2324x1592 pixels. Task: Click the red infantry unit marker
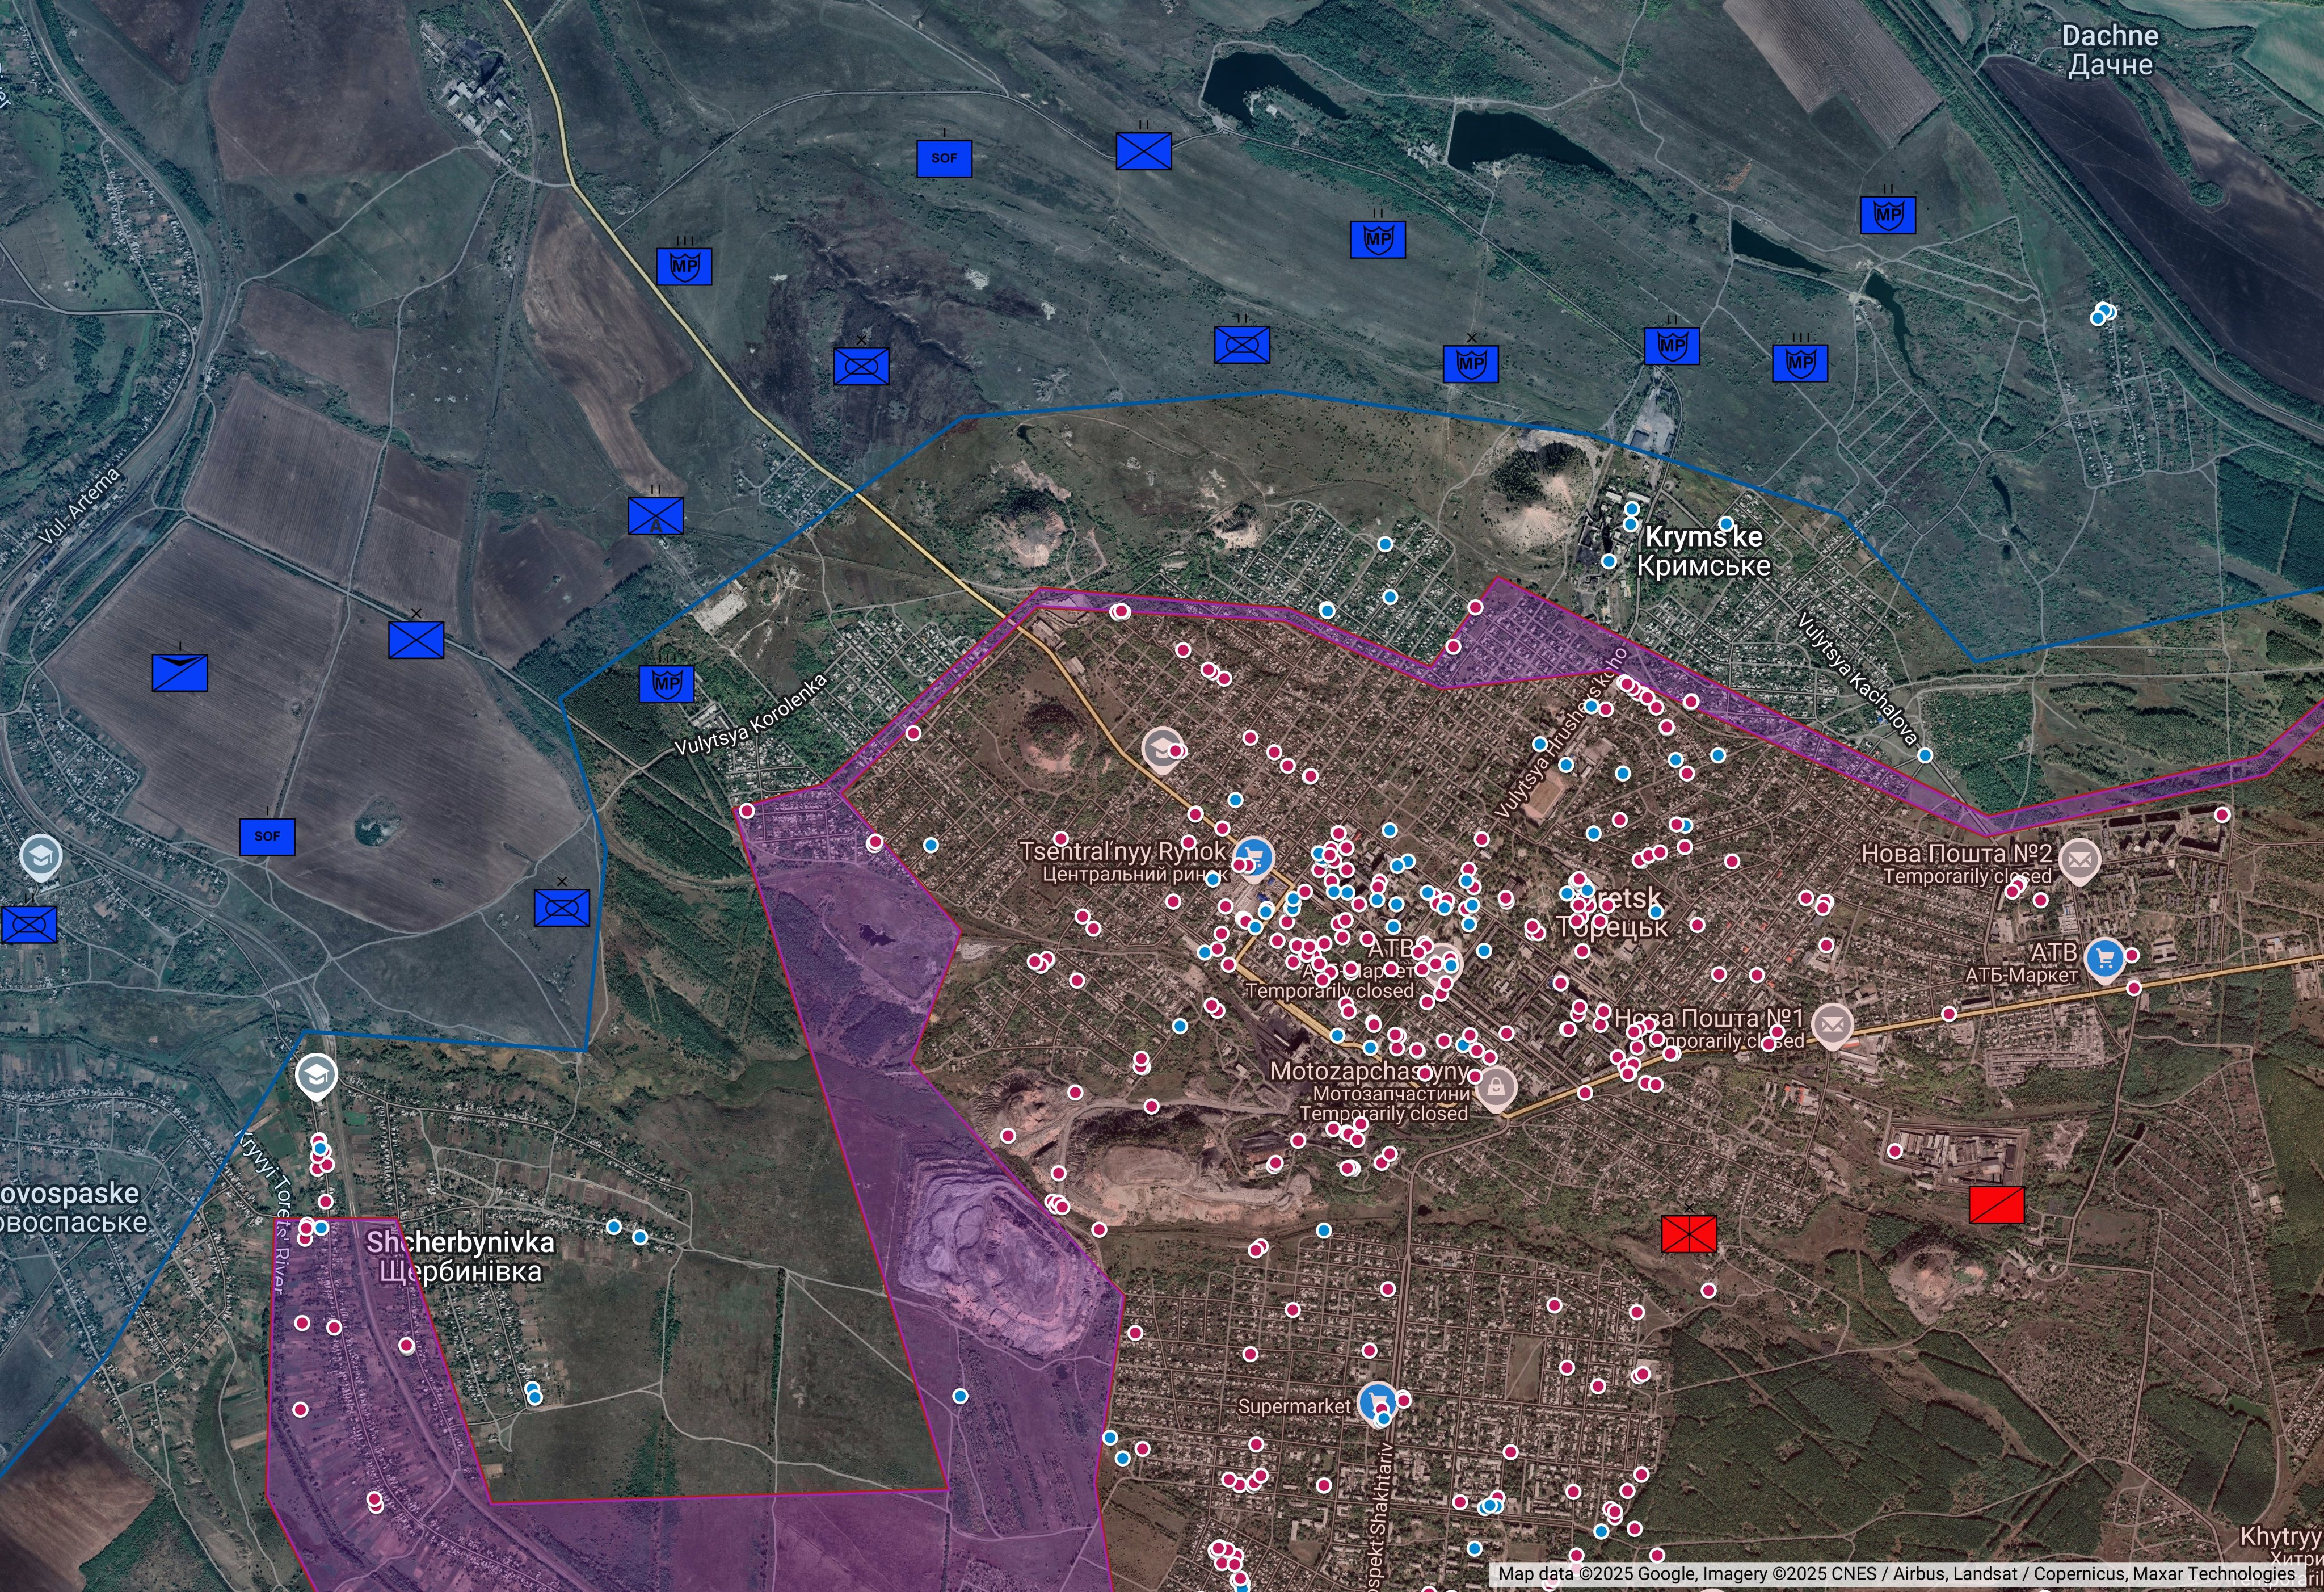point(1689,1234)
